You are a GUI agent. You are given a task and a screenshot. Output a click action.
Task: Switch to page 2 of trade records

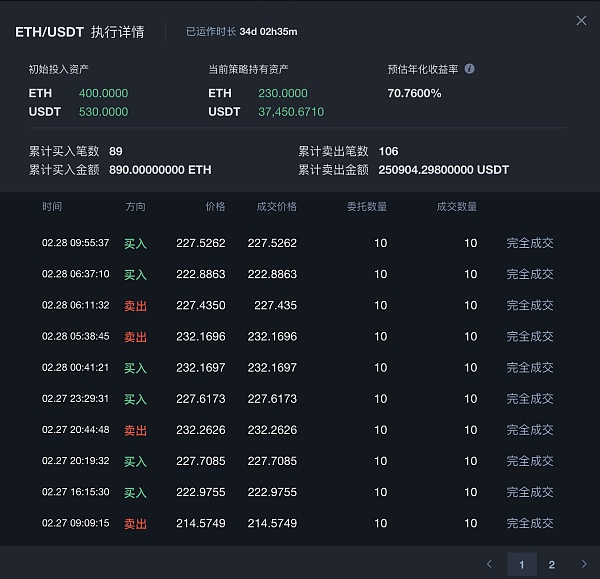[552, 564]
